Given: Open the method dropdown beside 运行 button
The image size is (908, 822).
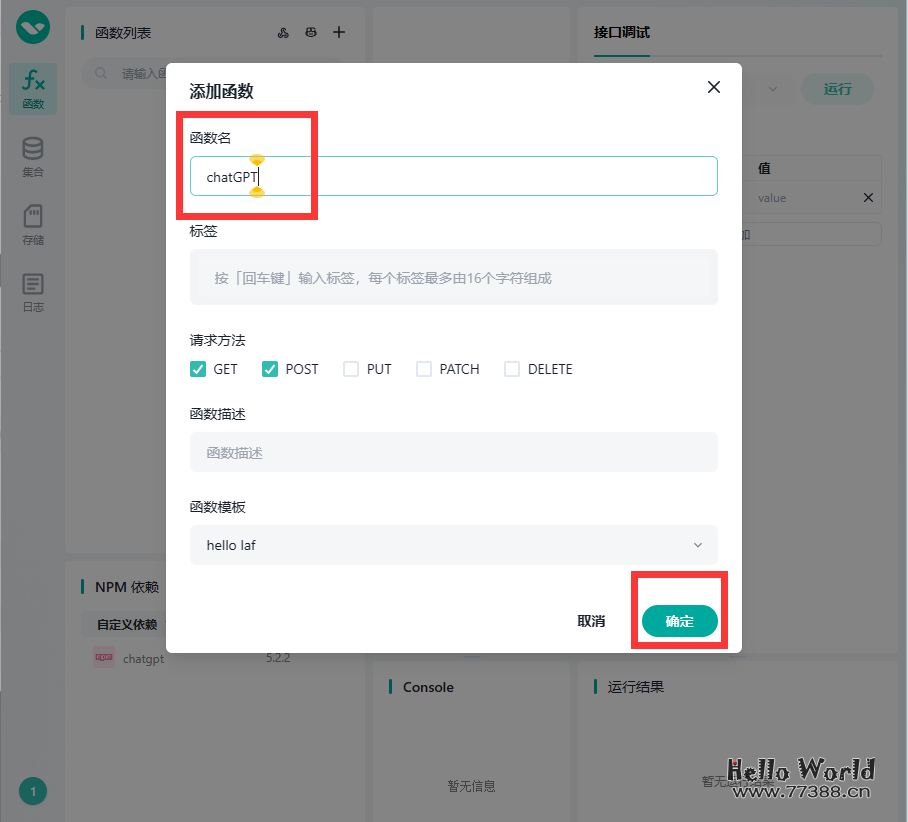Looking at the screenshot, I should point(771,89).
